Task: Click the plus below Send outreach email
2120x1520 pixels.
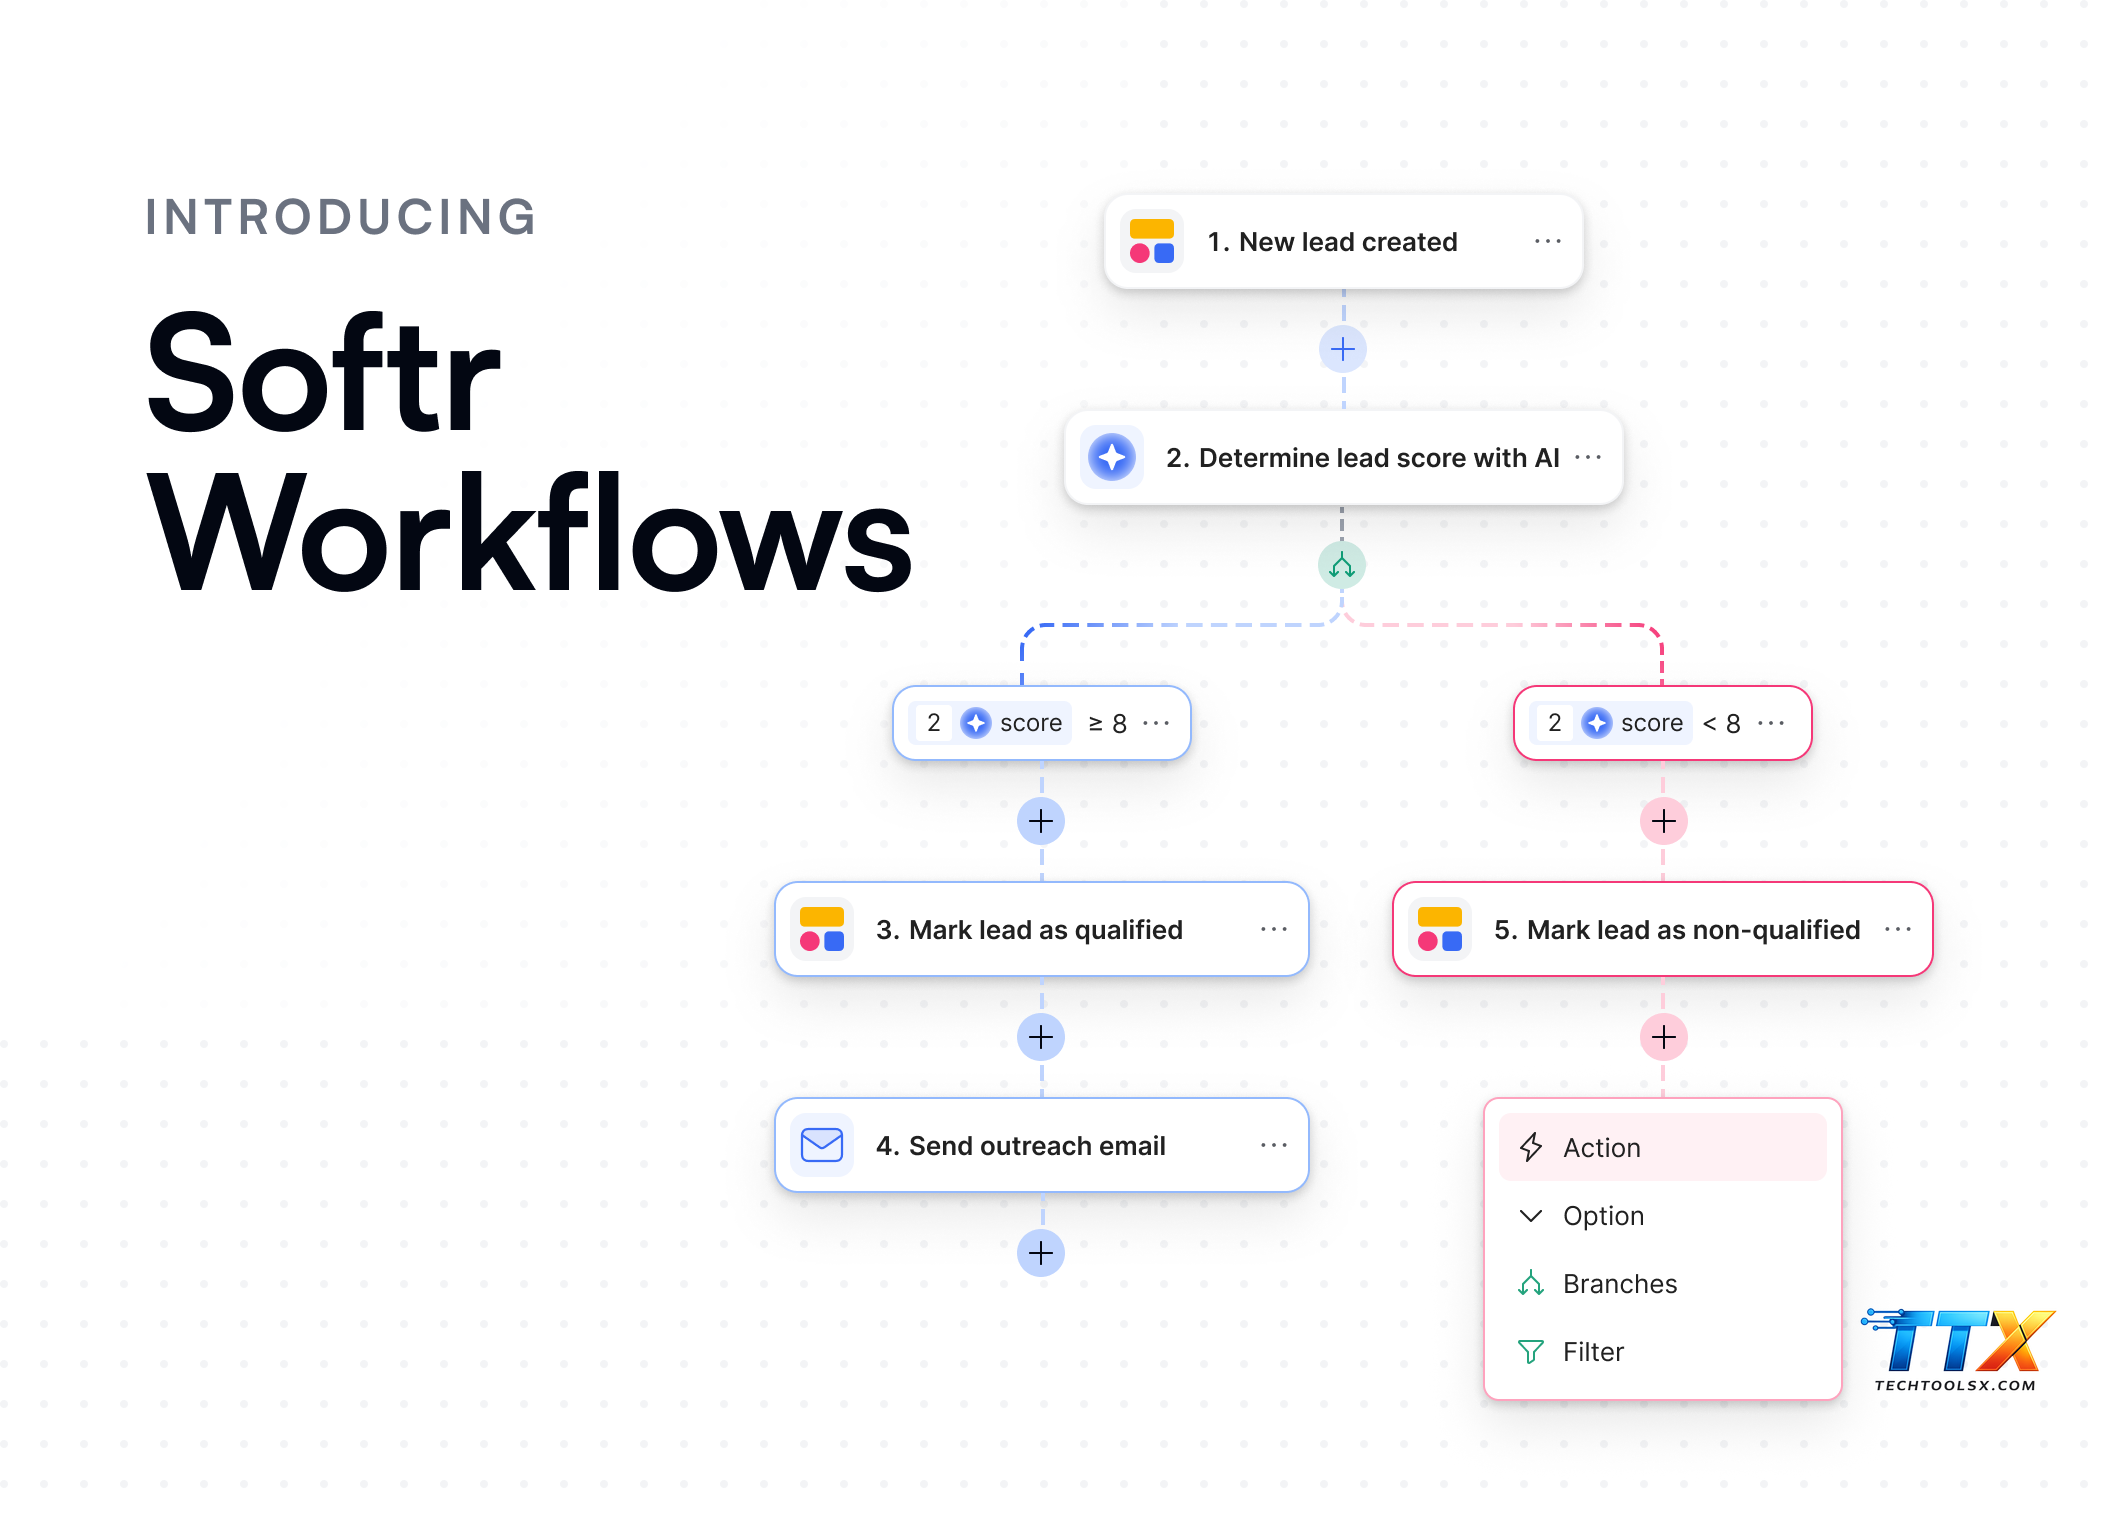Action: (x=1041, y=1253)
